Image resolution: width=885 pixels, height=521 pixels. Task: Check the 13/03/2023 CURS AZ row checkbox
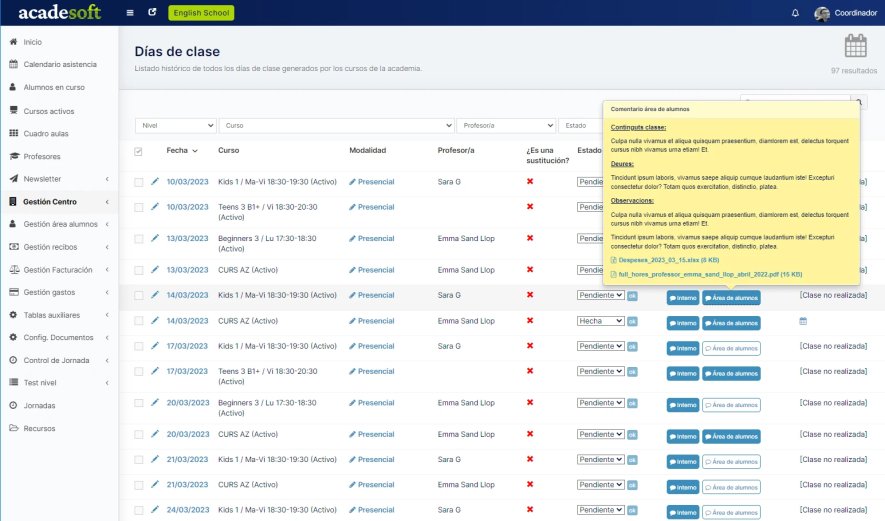pyautogui.click(x=138, y=270)
